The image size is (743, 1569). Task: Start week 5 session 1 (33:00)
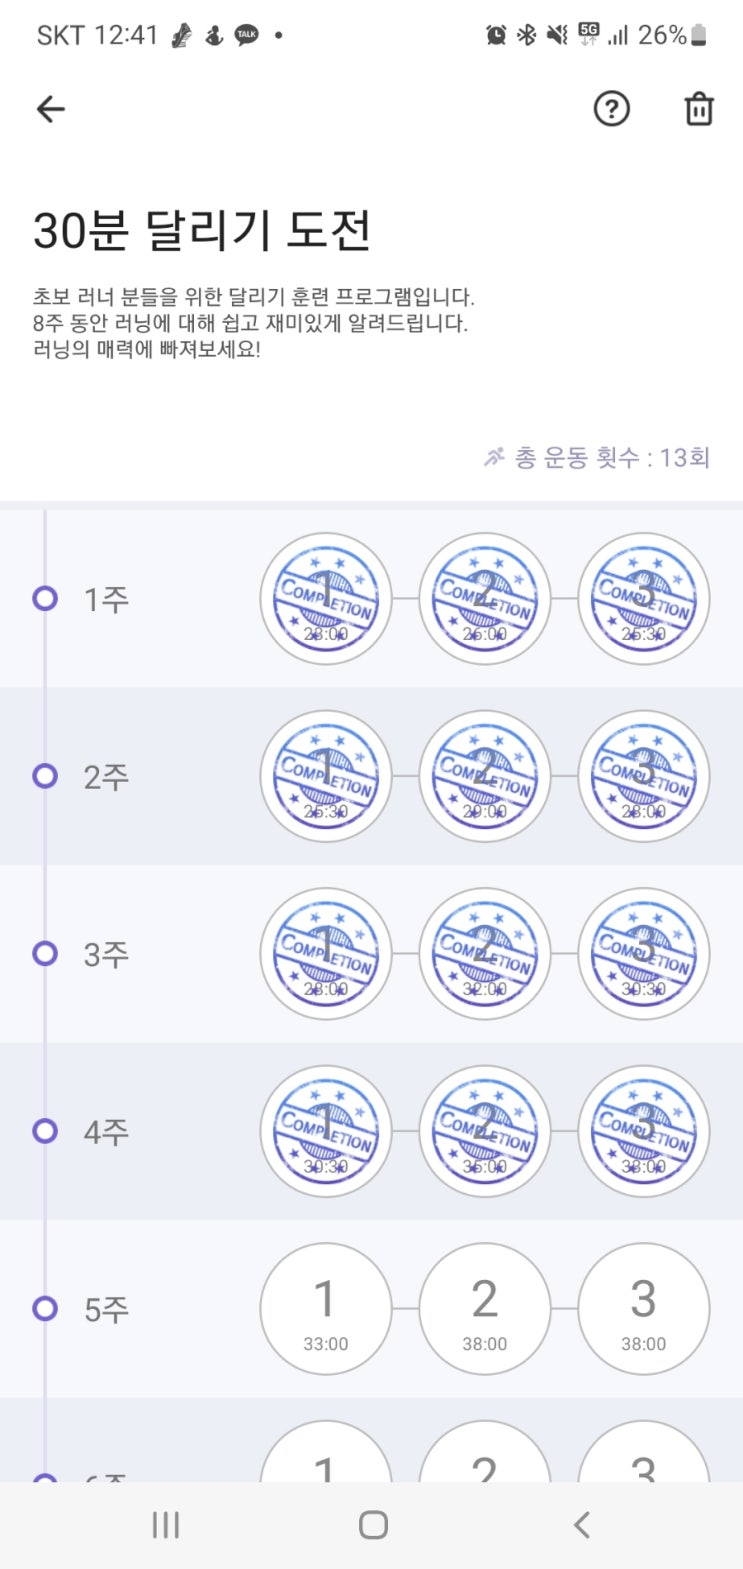(x=326, y=1308)
